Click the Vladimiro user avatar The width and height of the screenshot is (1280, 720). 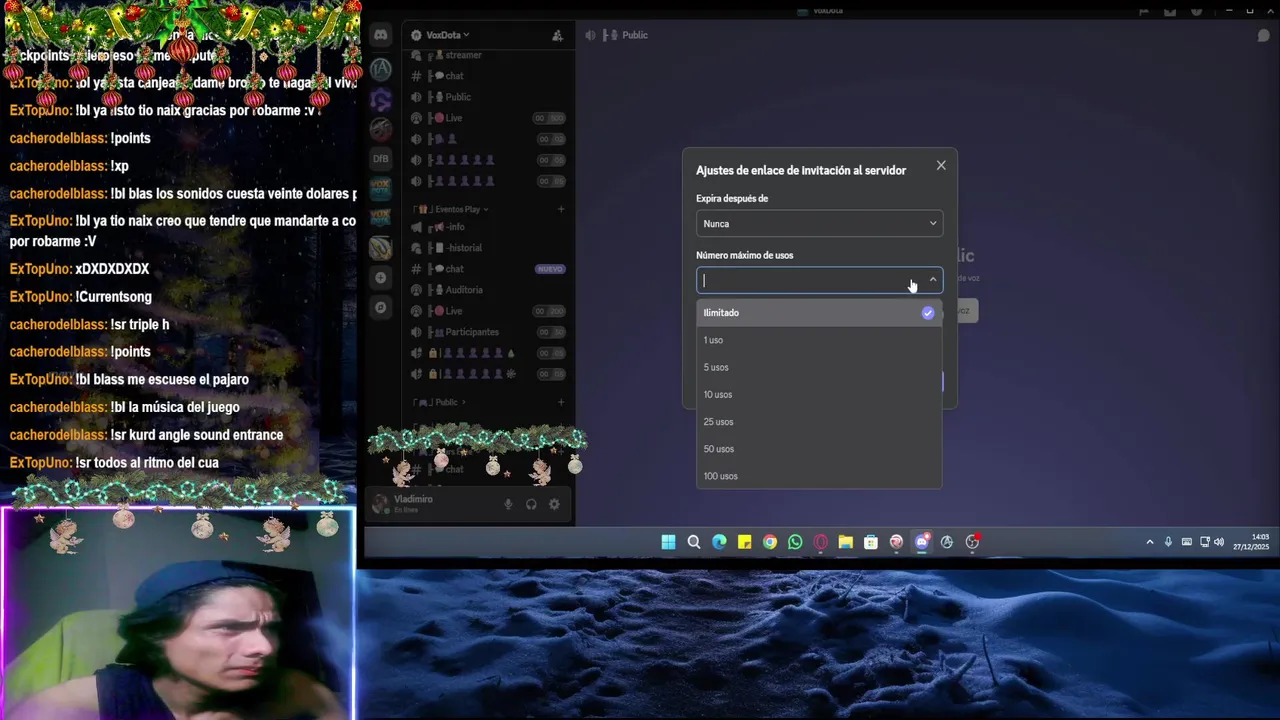point(380,504)
